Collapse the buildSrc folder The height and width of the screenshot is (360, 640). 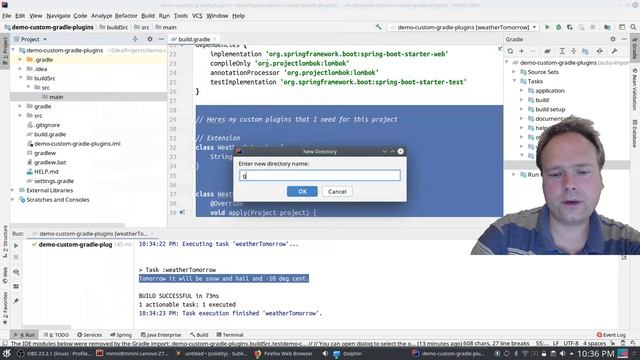tap(20, 78)
